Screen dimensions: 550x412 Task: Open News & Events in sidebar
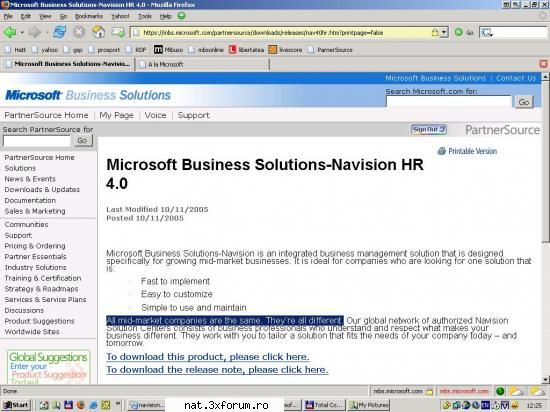tap(30, 179)
